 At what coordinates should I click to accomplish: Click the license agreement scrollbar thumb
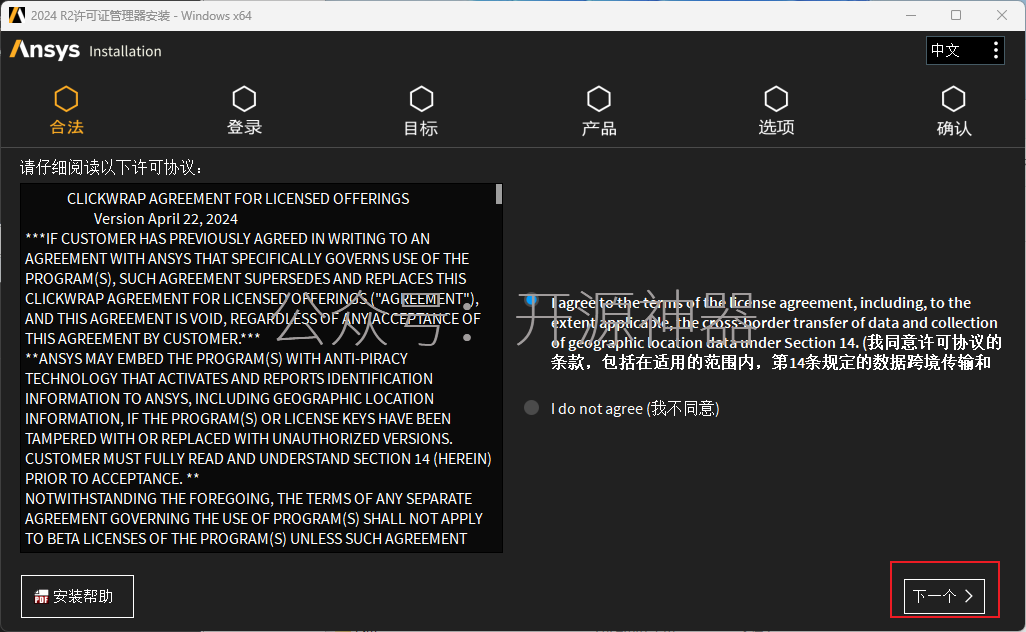point(499,194)
